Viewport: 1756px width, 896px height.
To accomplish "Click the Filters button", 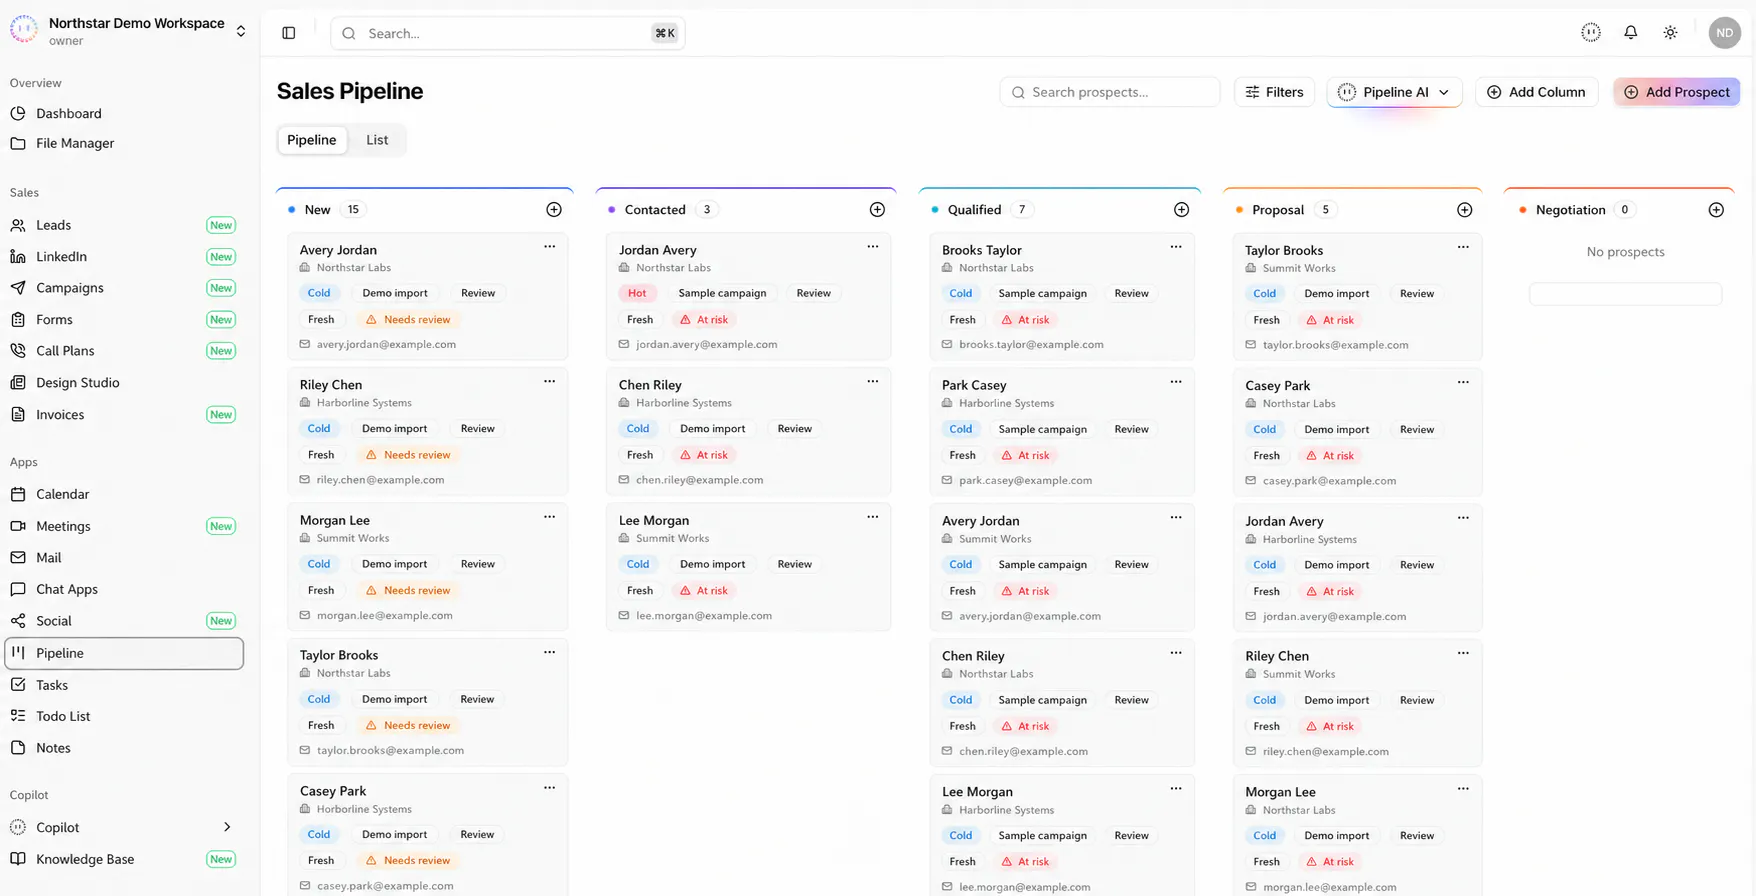I will coord(1274,92).
